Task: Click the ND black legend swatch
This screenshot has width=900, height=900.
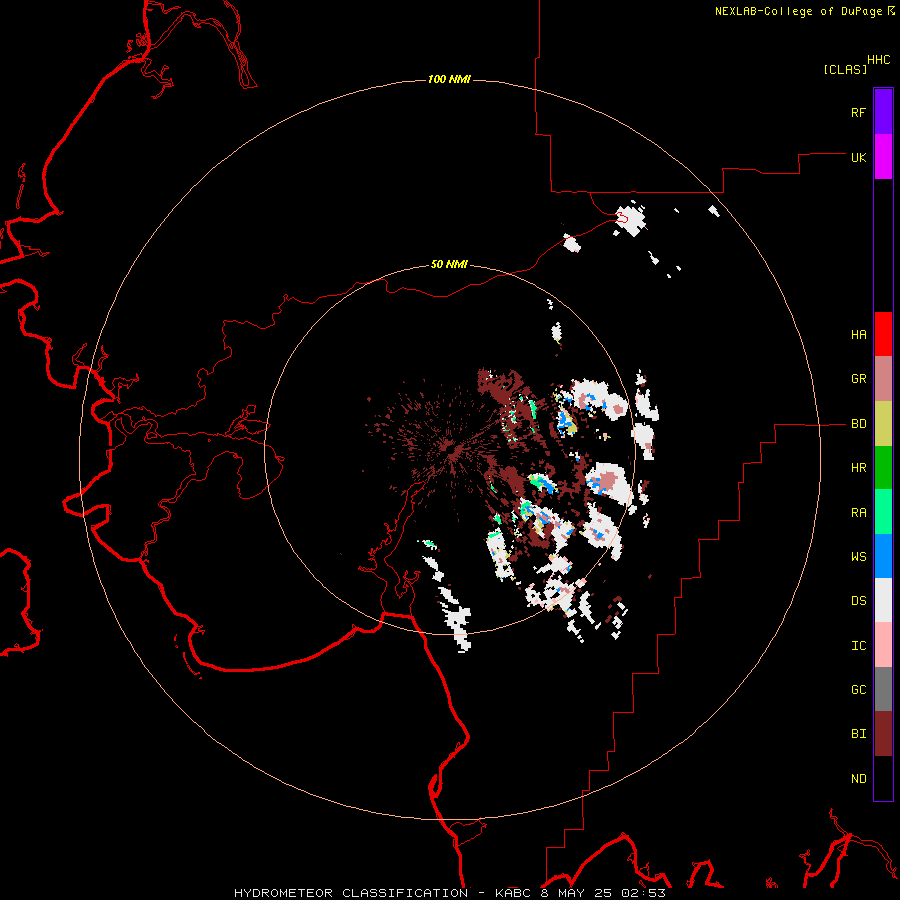Action: [883, 778]
